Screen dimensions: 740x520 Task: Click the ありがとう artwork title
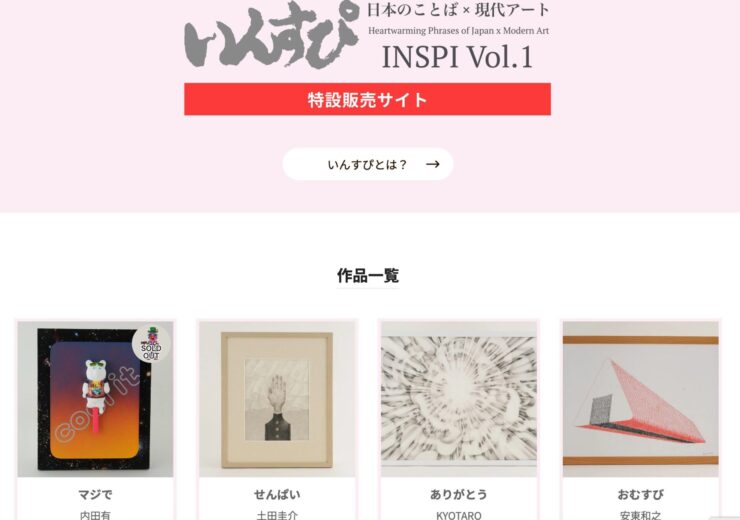(x=459, y=495)
